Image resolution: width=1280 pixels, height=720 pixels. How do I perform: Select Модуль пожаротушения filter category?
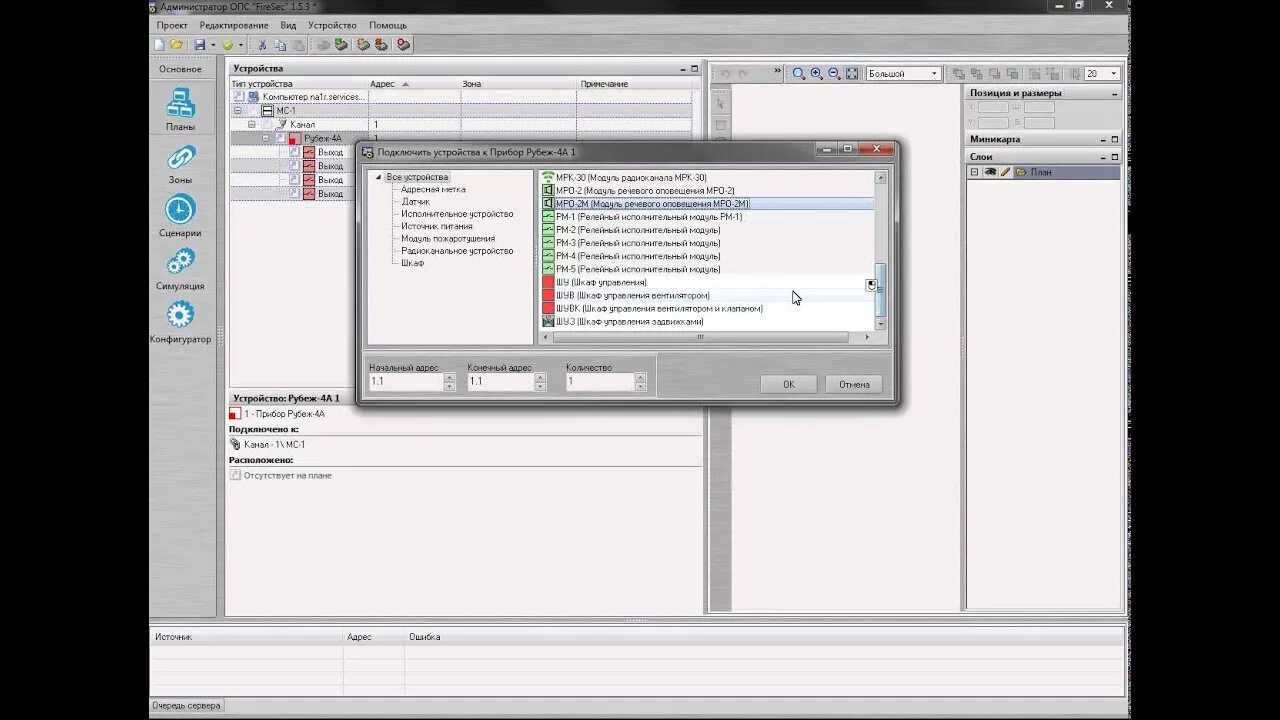[448, 239]
